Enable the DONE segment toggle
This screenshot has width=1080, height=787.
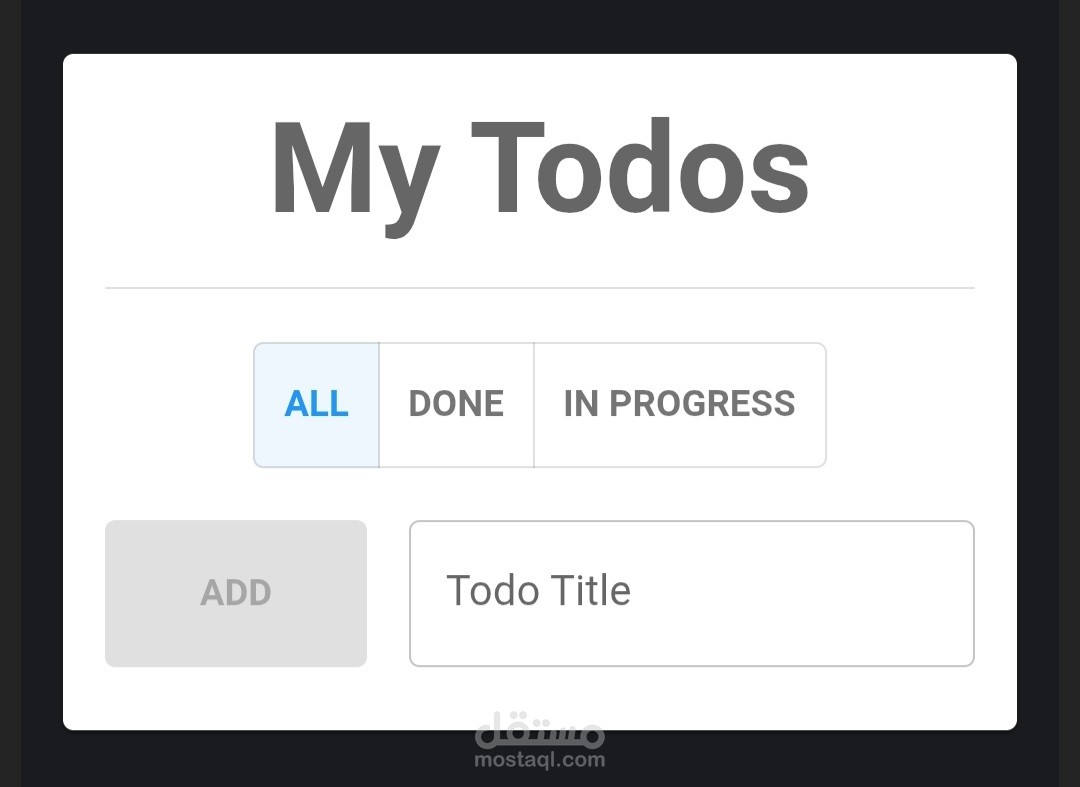point(456,404)
